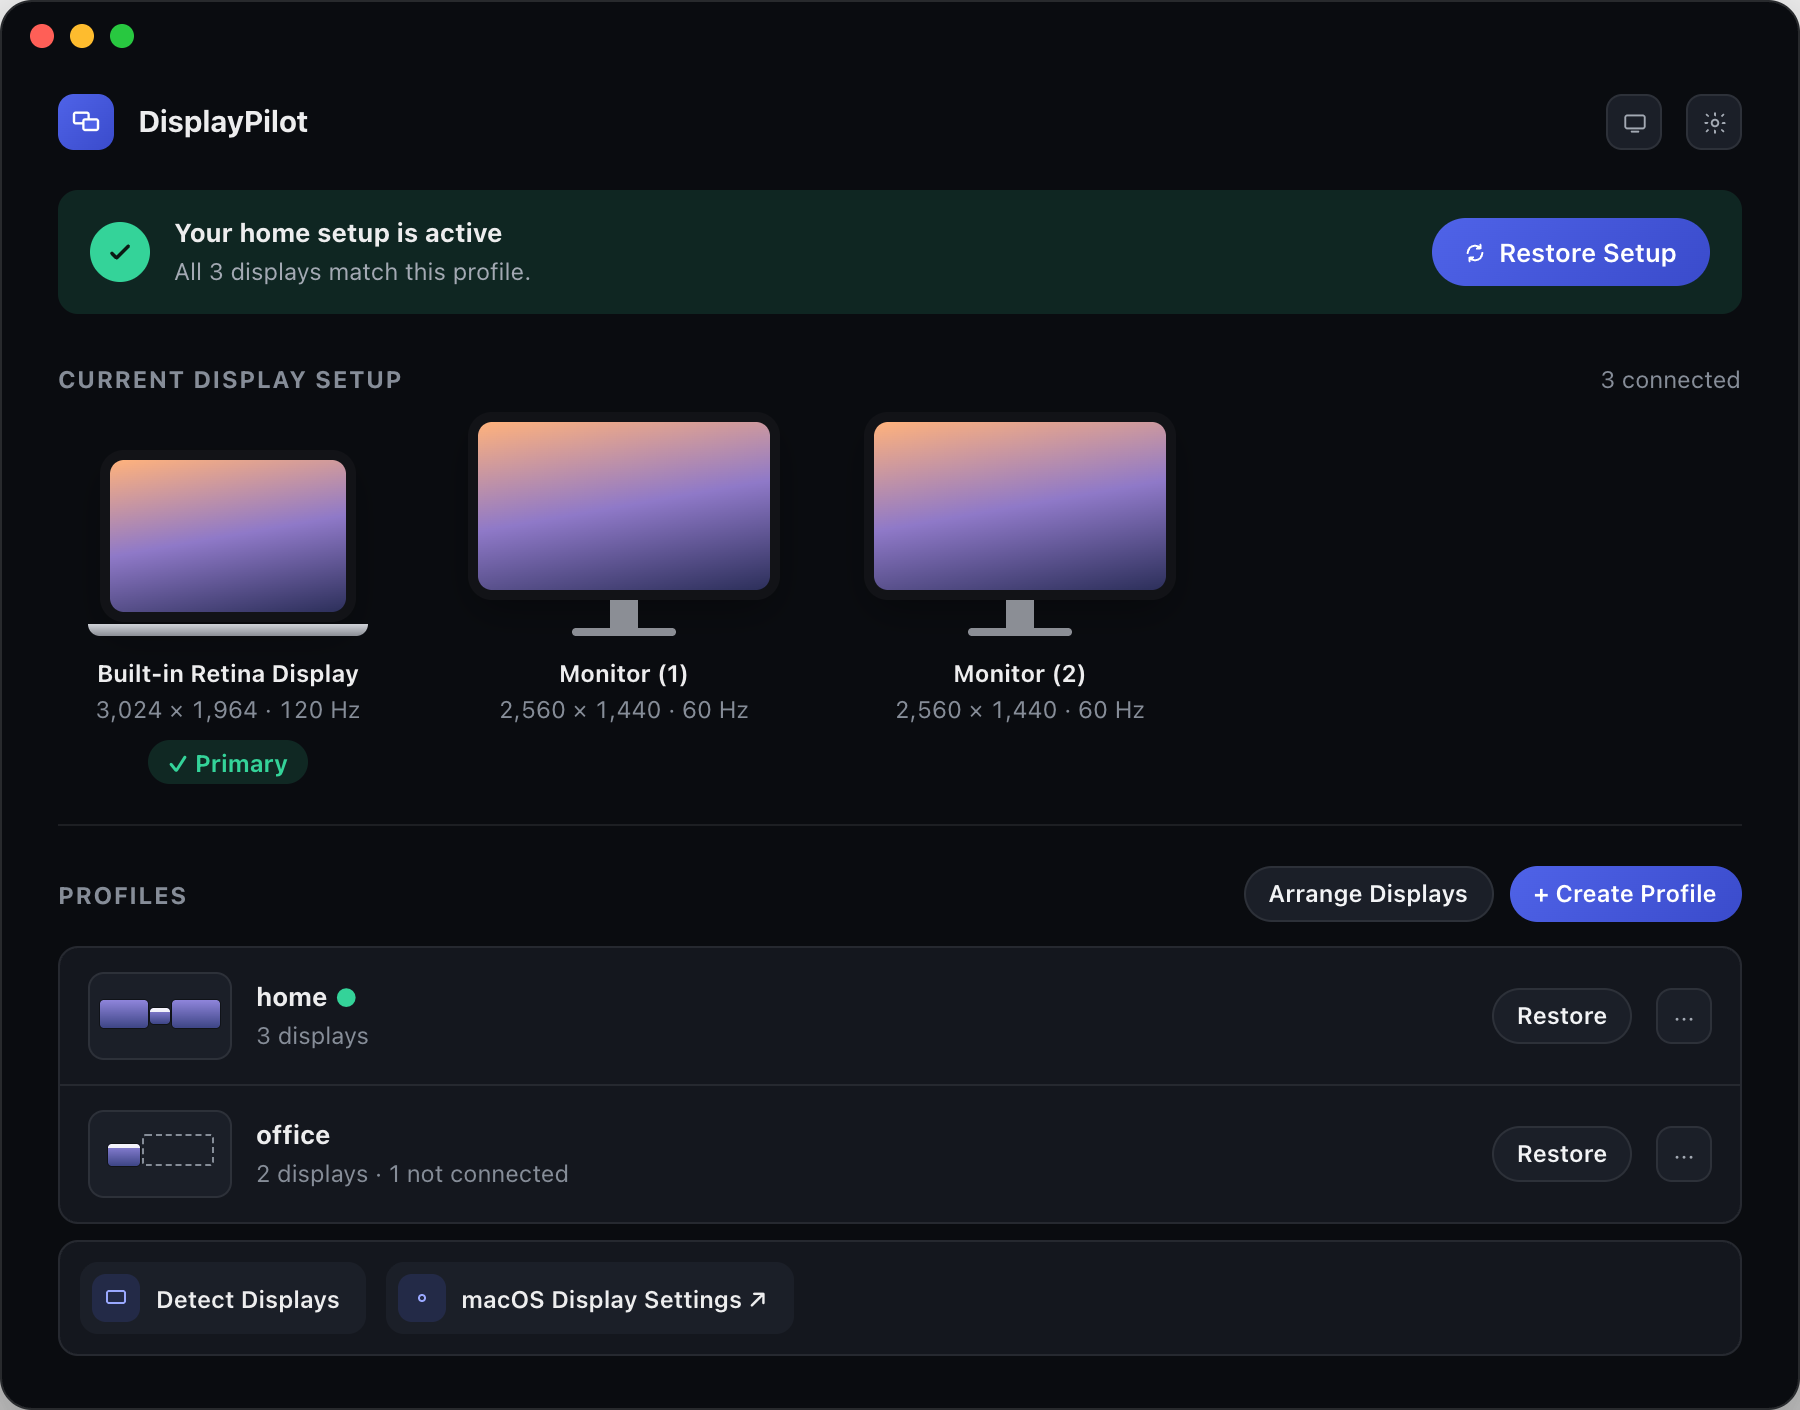Click 'Your home setup is active' heading
Screen dimensions: 1800x1410
click(x=338, y=233)
